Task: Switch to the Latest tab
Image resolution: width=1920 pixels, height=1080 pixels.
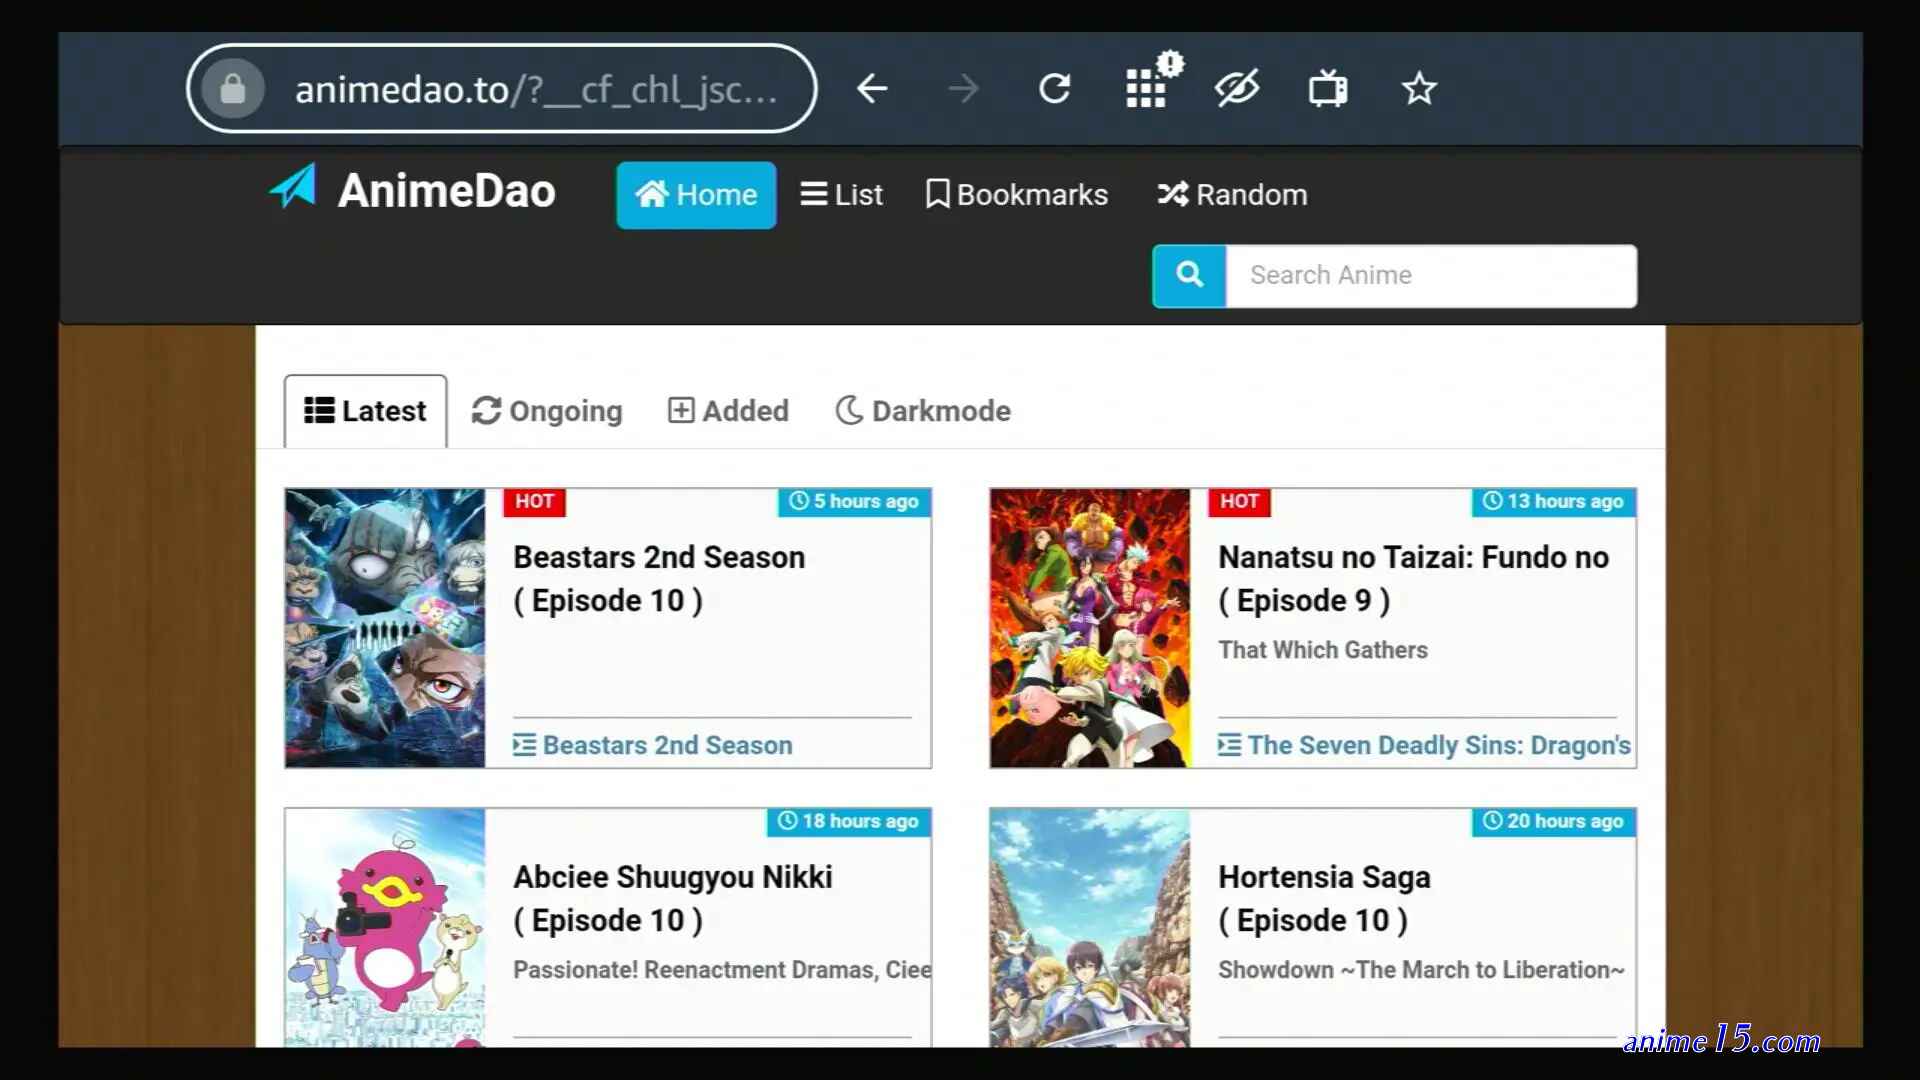Action: pos(366,411)
